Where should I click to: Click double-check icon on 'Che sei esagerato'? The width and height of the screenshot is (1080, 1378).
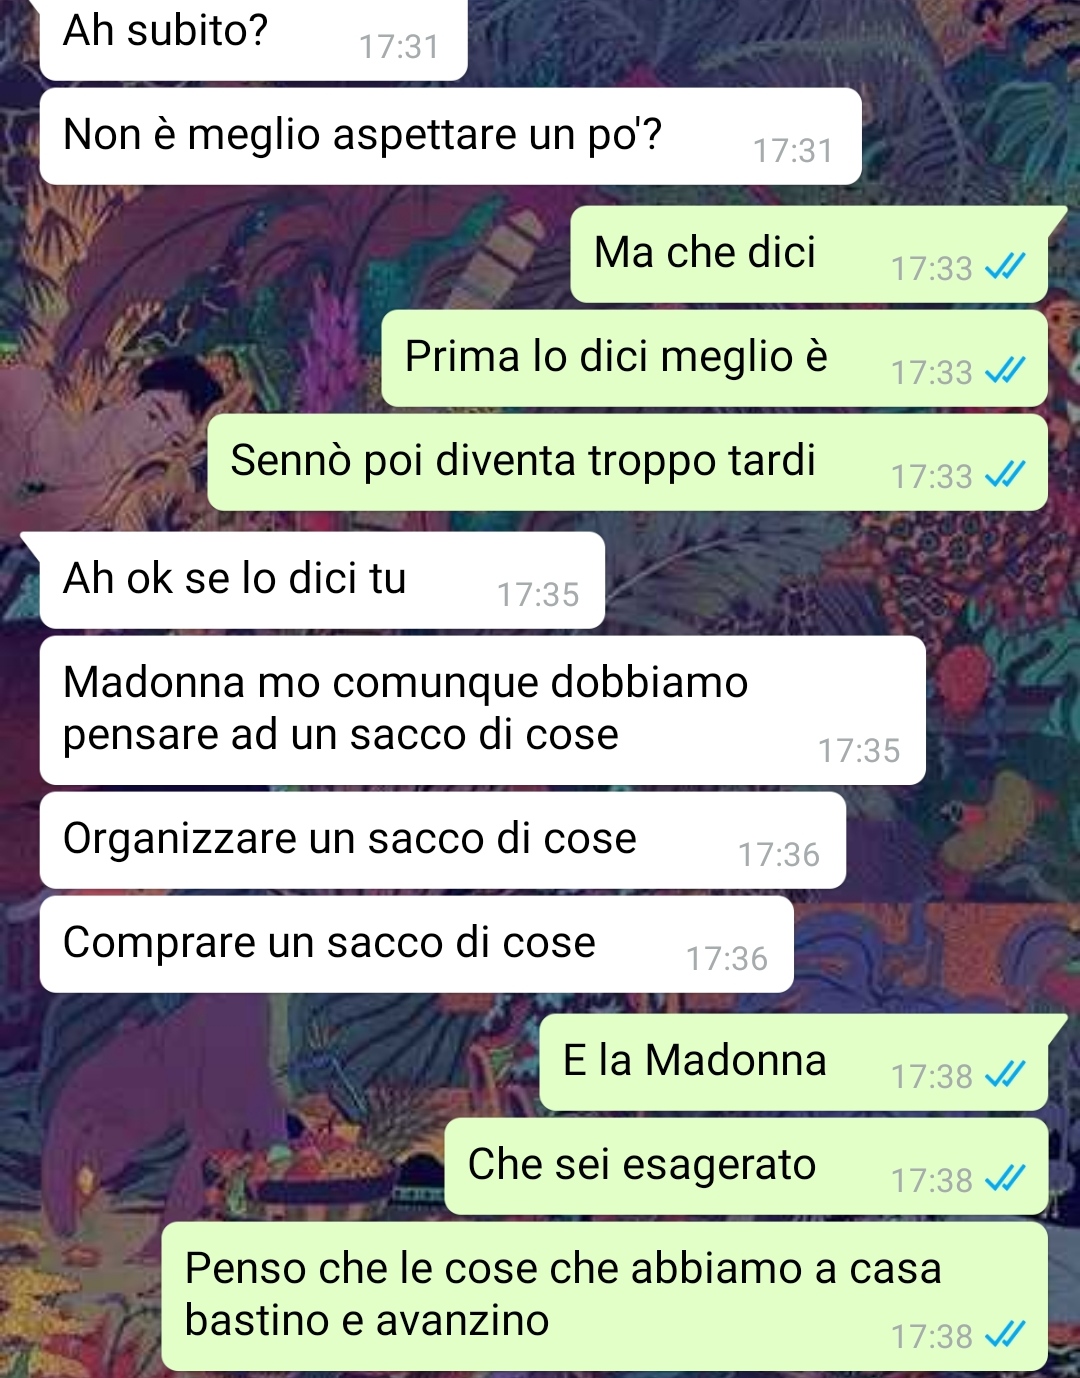pos(1005,1178)
